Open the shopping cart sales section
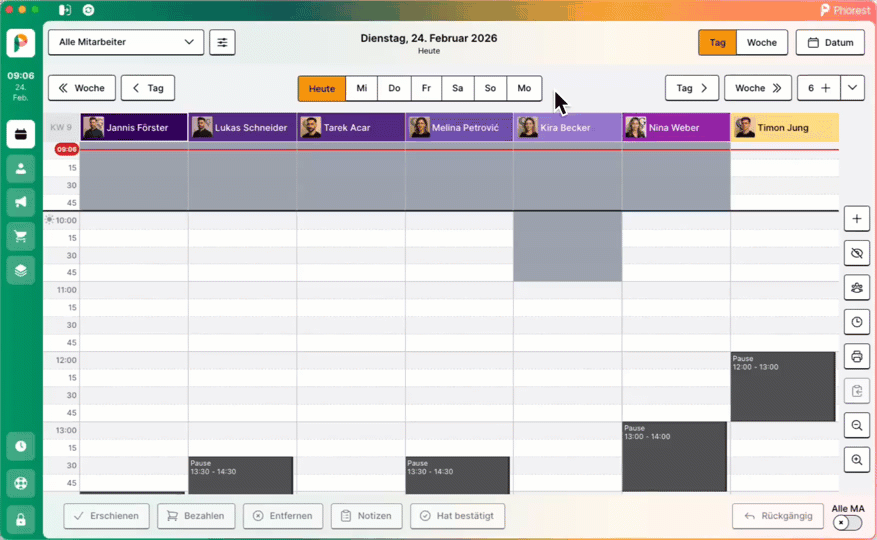 point(21,236)
